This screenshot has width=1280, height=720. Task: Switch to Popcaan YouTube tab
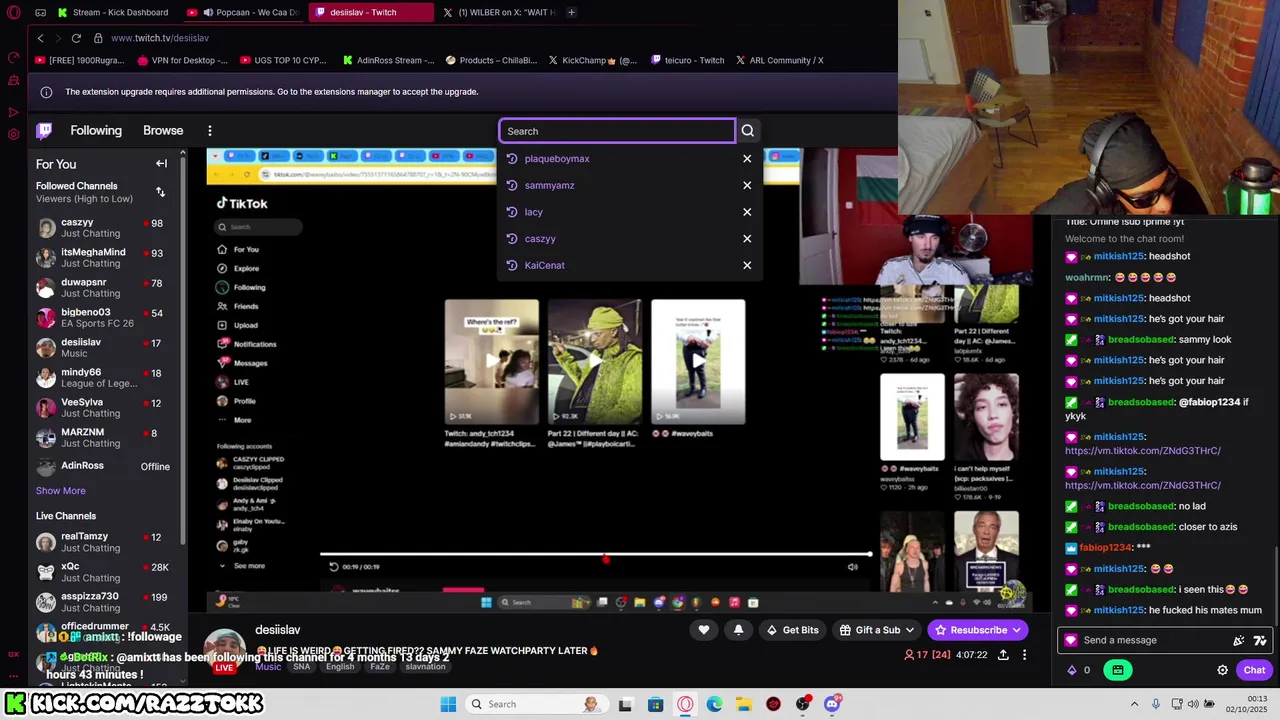click(244, 12)
